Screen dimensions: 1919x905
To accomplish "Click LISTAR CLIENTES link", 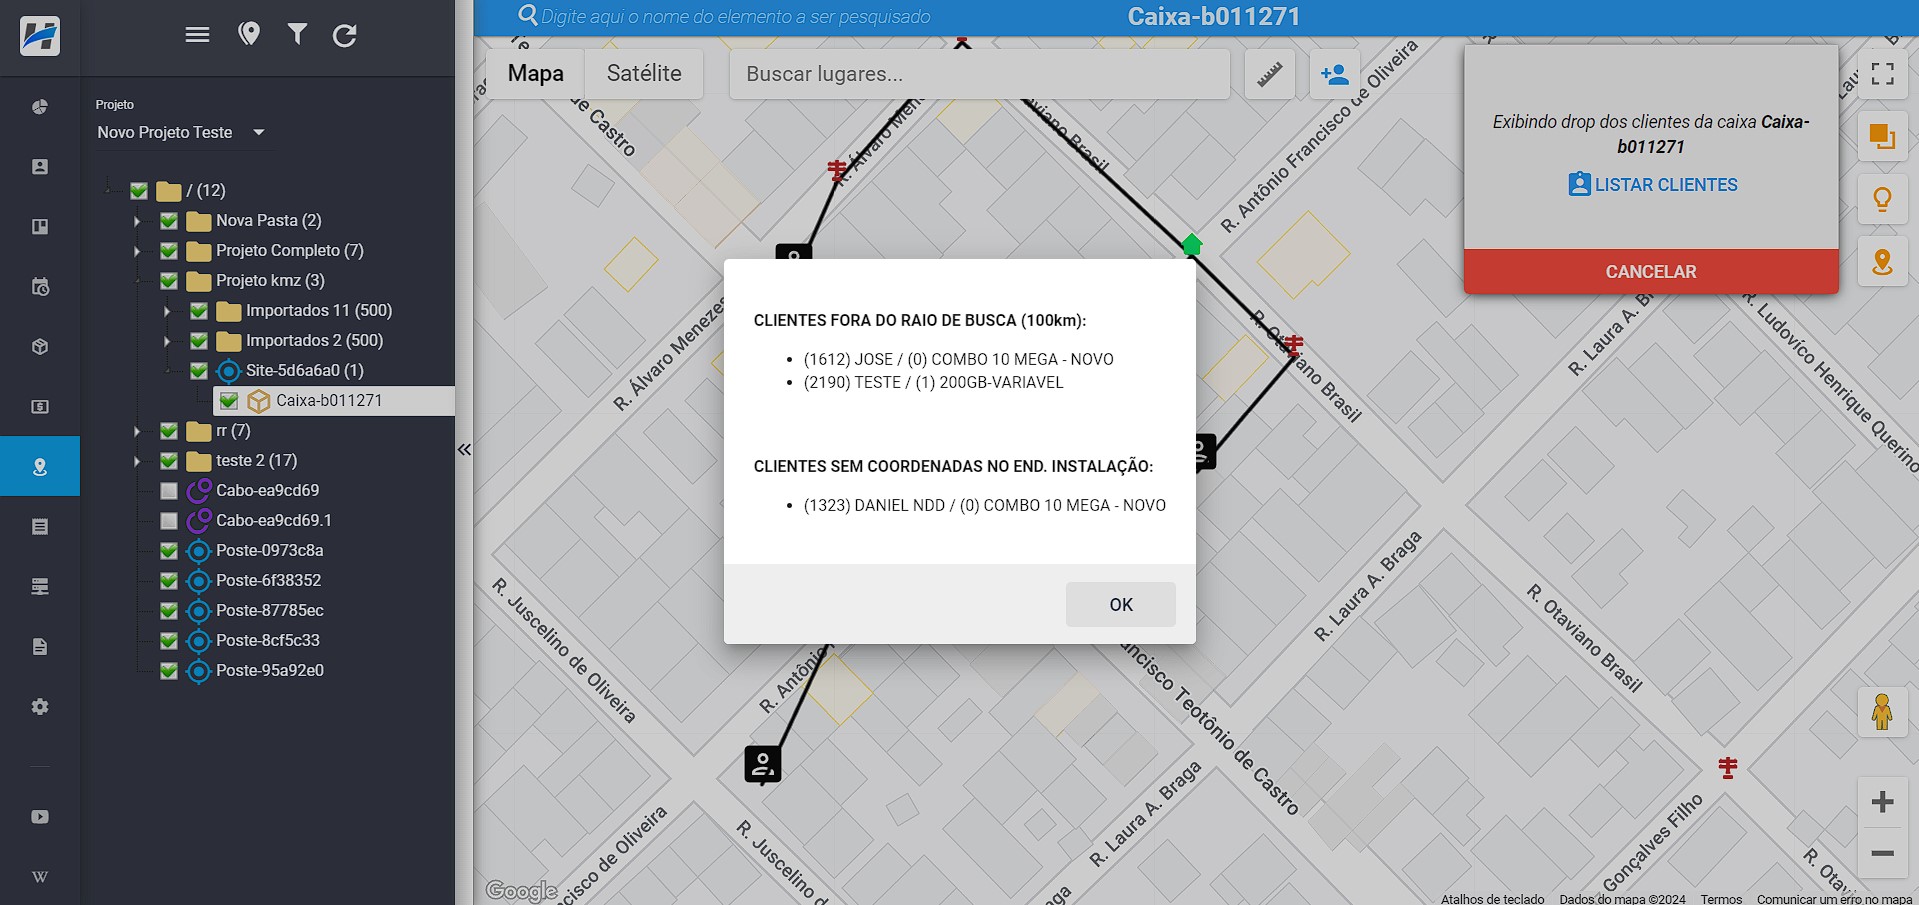I will (1653, 185).
